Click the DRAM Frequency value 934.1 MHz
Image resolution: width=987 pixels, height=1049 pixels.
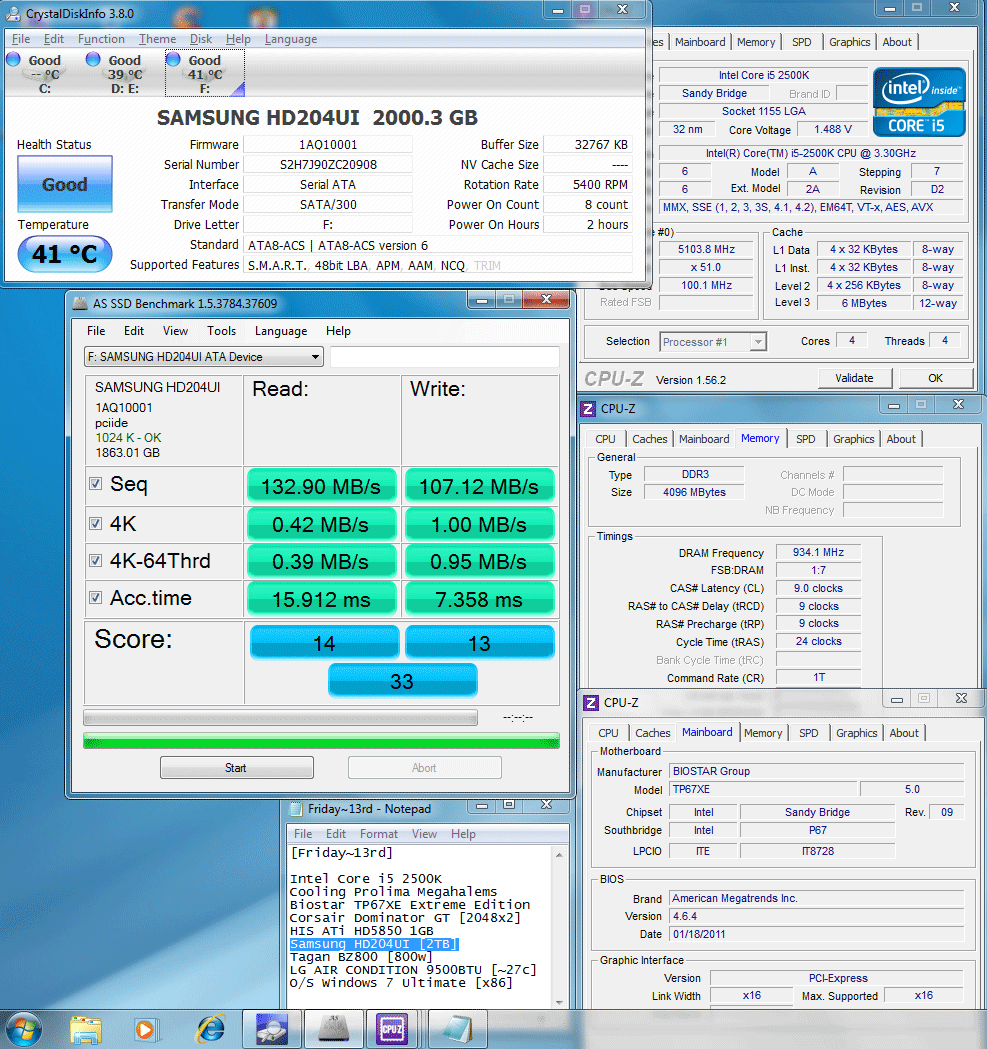(x=818, y=553)
